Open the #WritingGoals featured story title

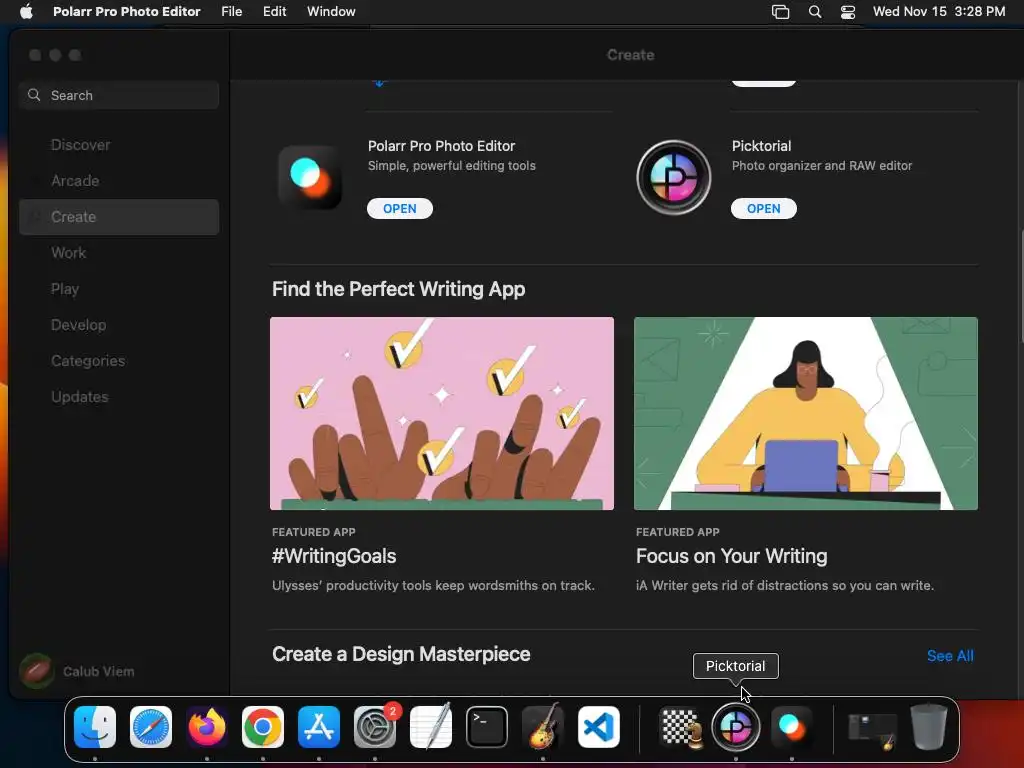[334, 556]
